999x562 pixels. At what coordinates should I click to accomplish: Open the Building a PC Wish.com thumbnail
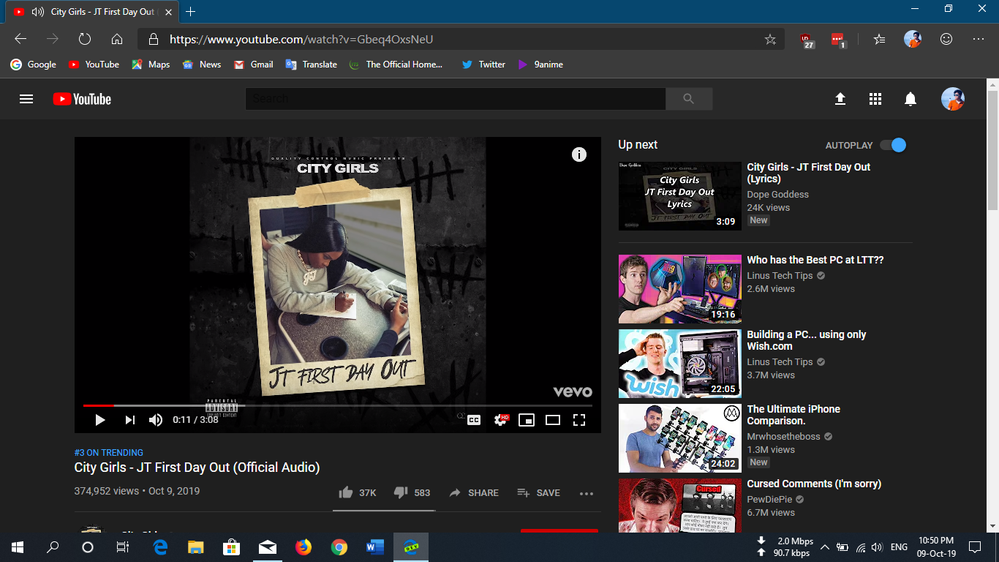coord(679,363)
